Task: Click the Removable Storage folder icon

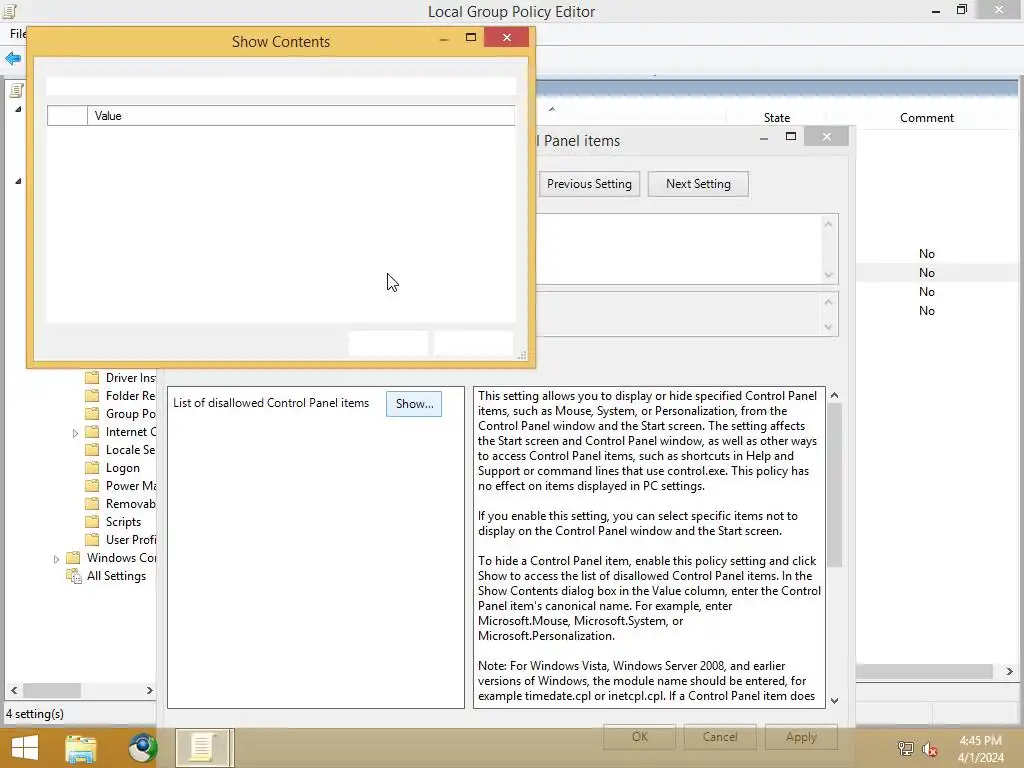Action: (92, 504)
